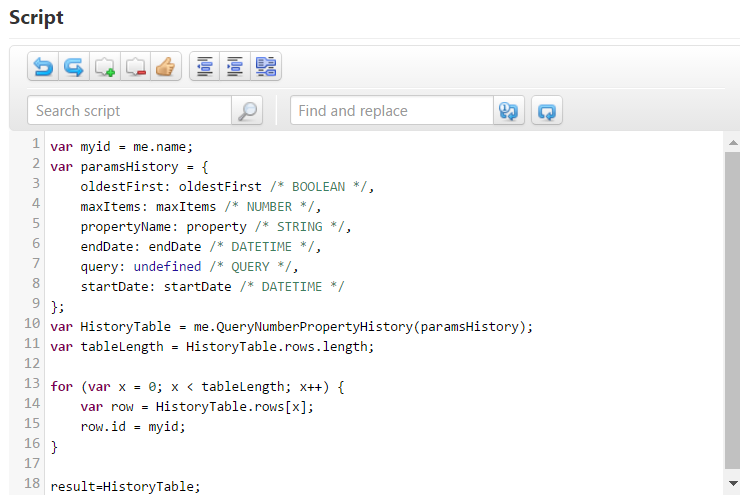
Task: Click the Redo arrow icon
Action: click(74, 67)
